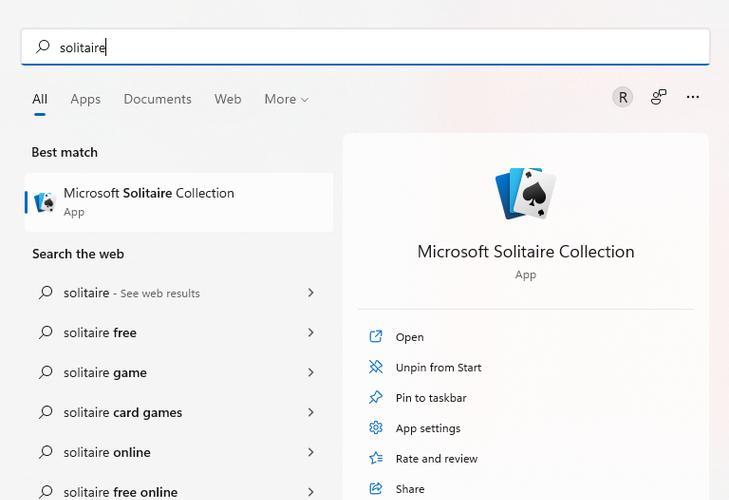729x500 pixels.
Task: Switch to the Apps tab
Action: (x=86, y=99)
